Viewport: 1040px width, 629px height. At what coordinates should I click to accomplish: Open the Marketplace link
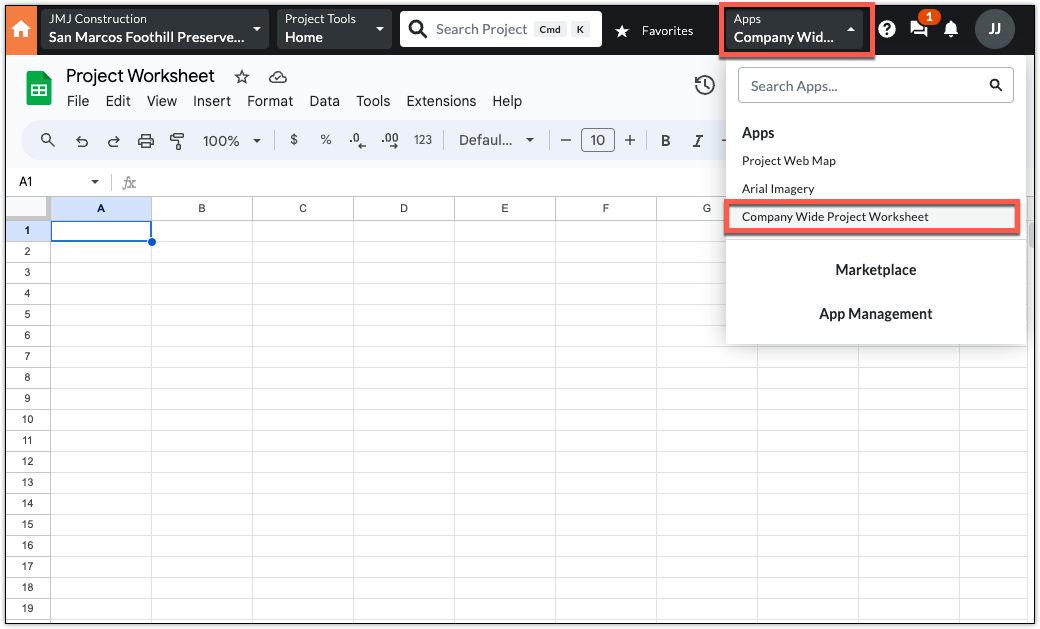click(x=876, y=269)
